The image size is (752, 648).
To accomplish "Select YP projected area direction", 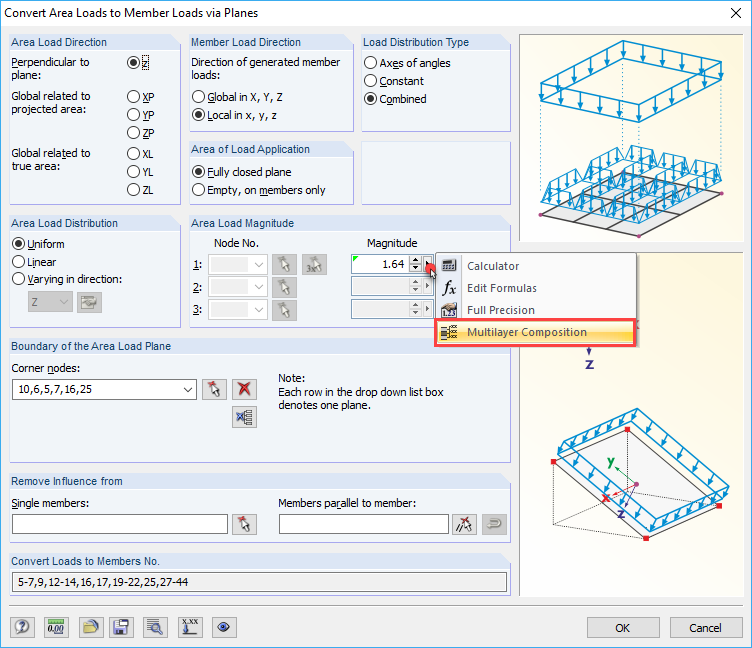I will pos(133,115).
